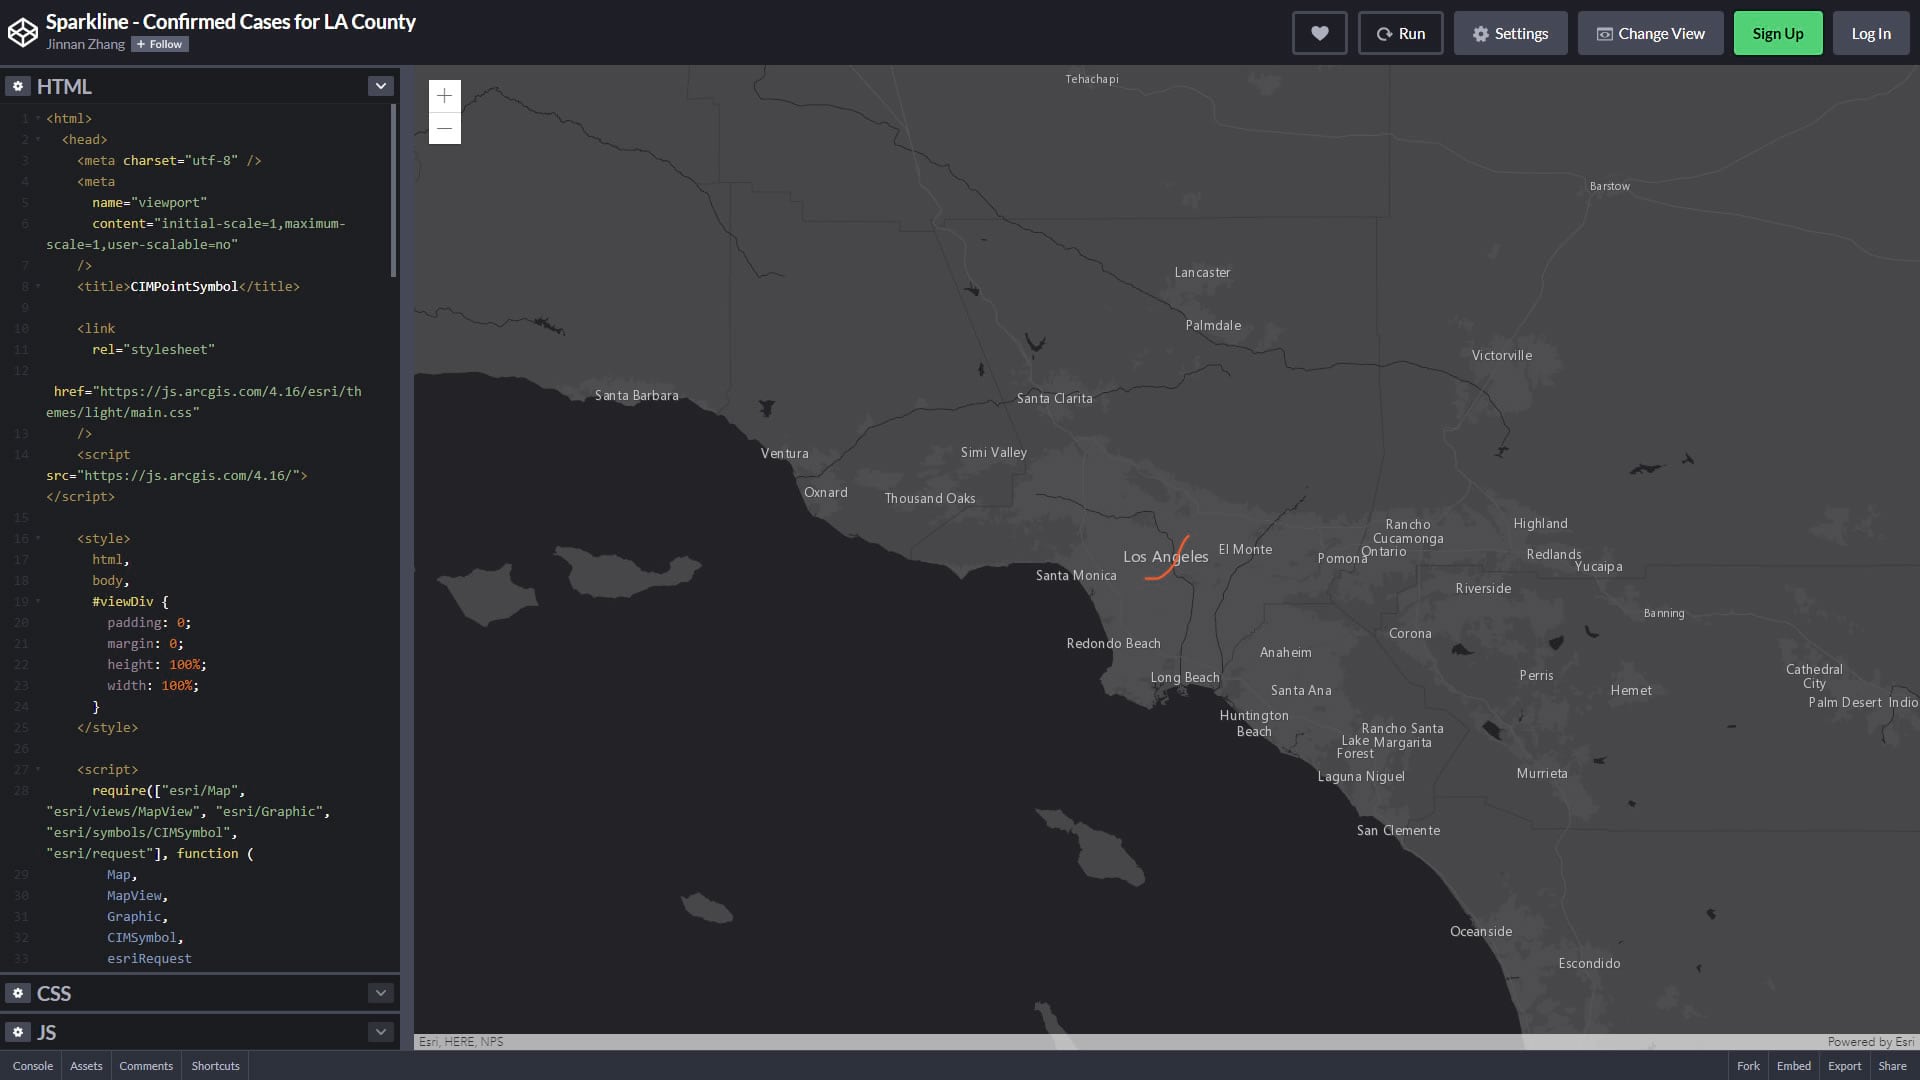Open JS editor settings gear

[18, 1032]
